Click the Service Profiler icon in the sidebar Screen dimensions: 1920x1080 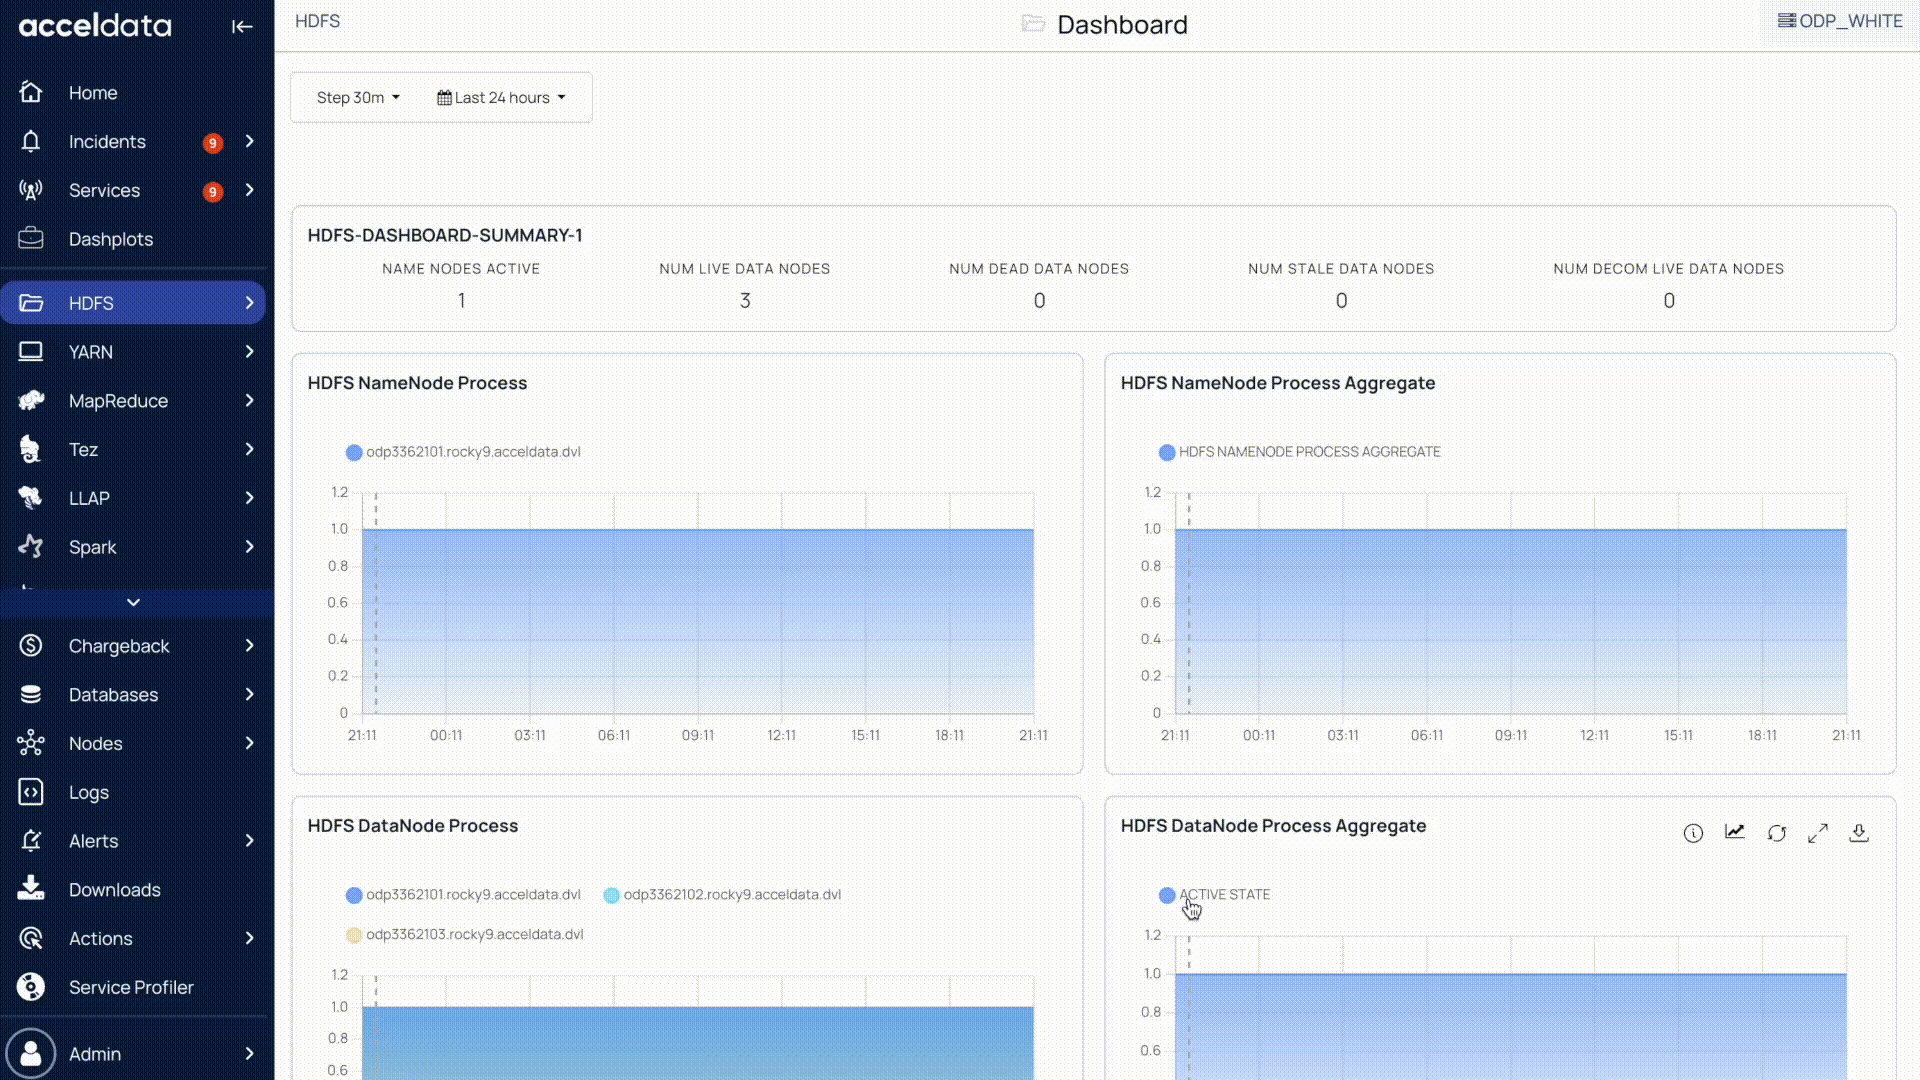click(31, 987)
